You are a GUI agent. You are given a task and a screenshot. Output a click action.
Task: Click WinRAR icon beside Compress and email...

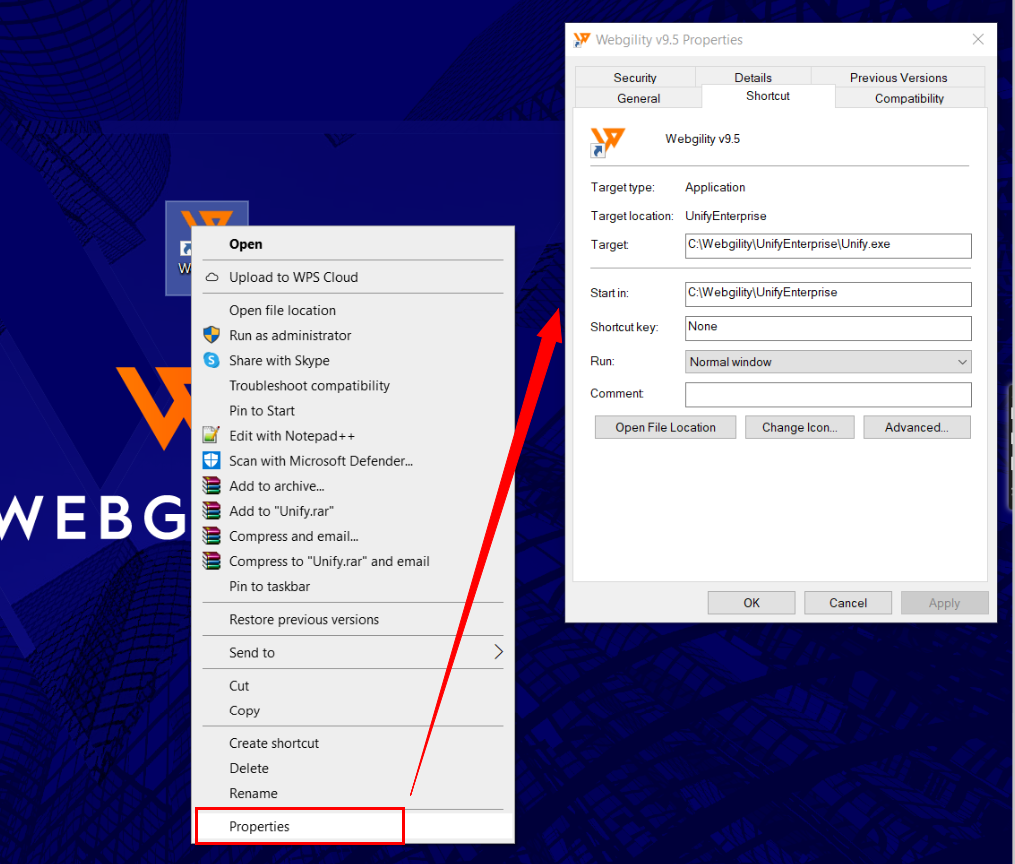[x=212, y=537]
